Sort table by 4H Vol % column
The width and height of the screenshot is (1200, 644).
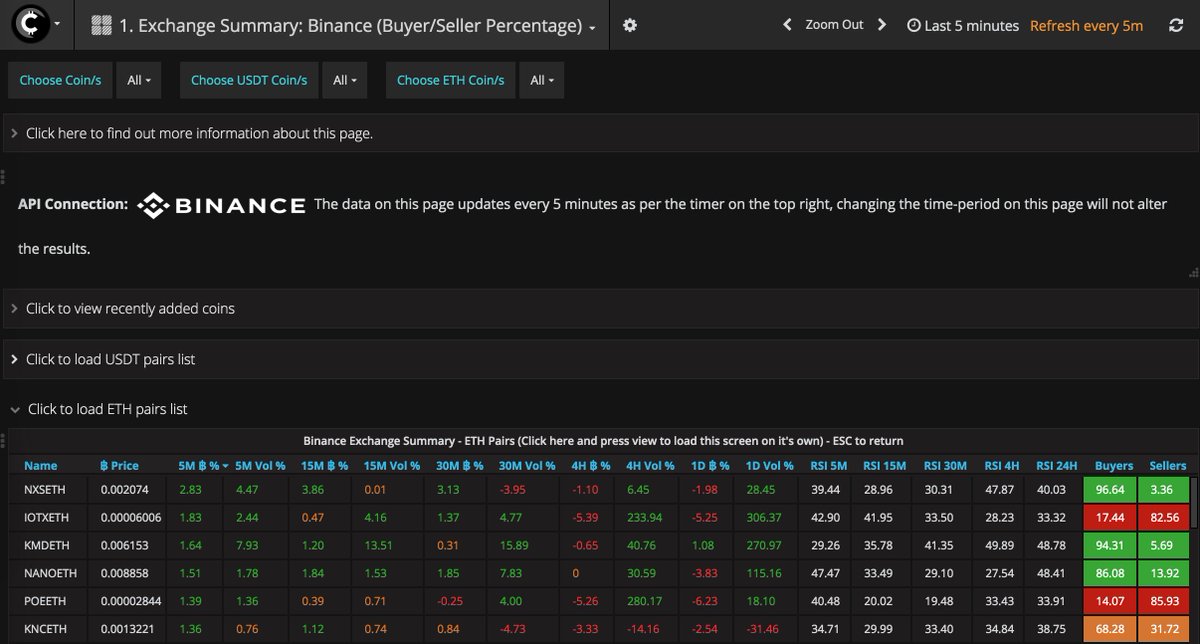[x=651, y=465]
